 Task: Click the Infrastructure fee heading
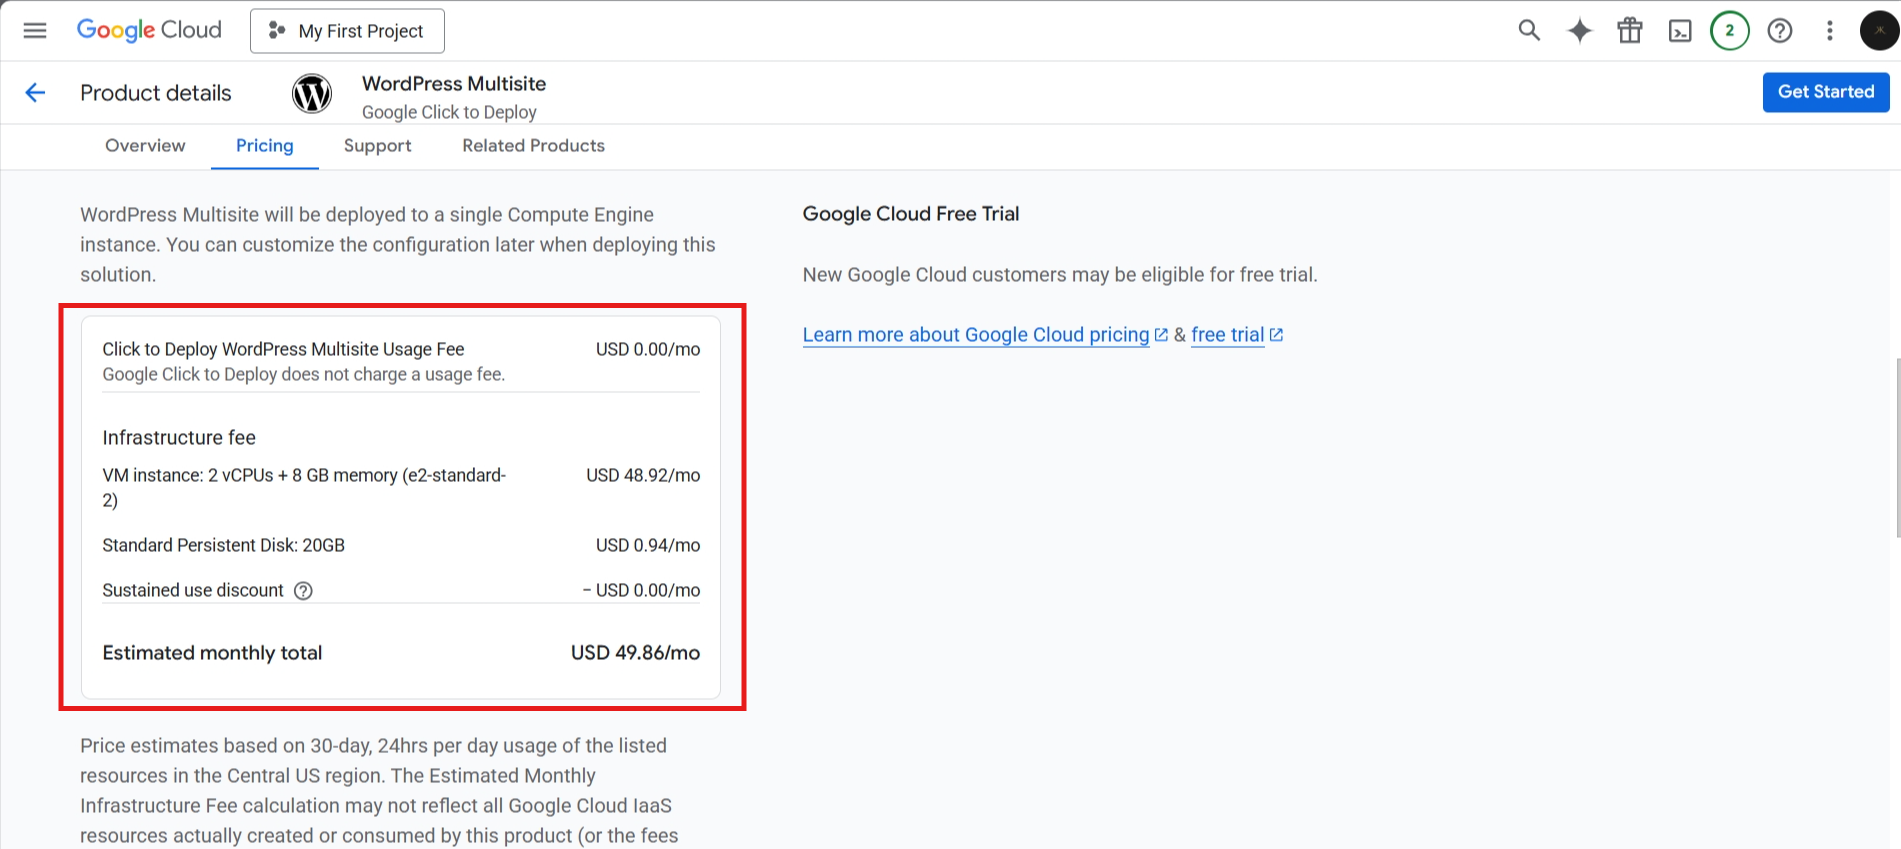click(x=179, y=438)
